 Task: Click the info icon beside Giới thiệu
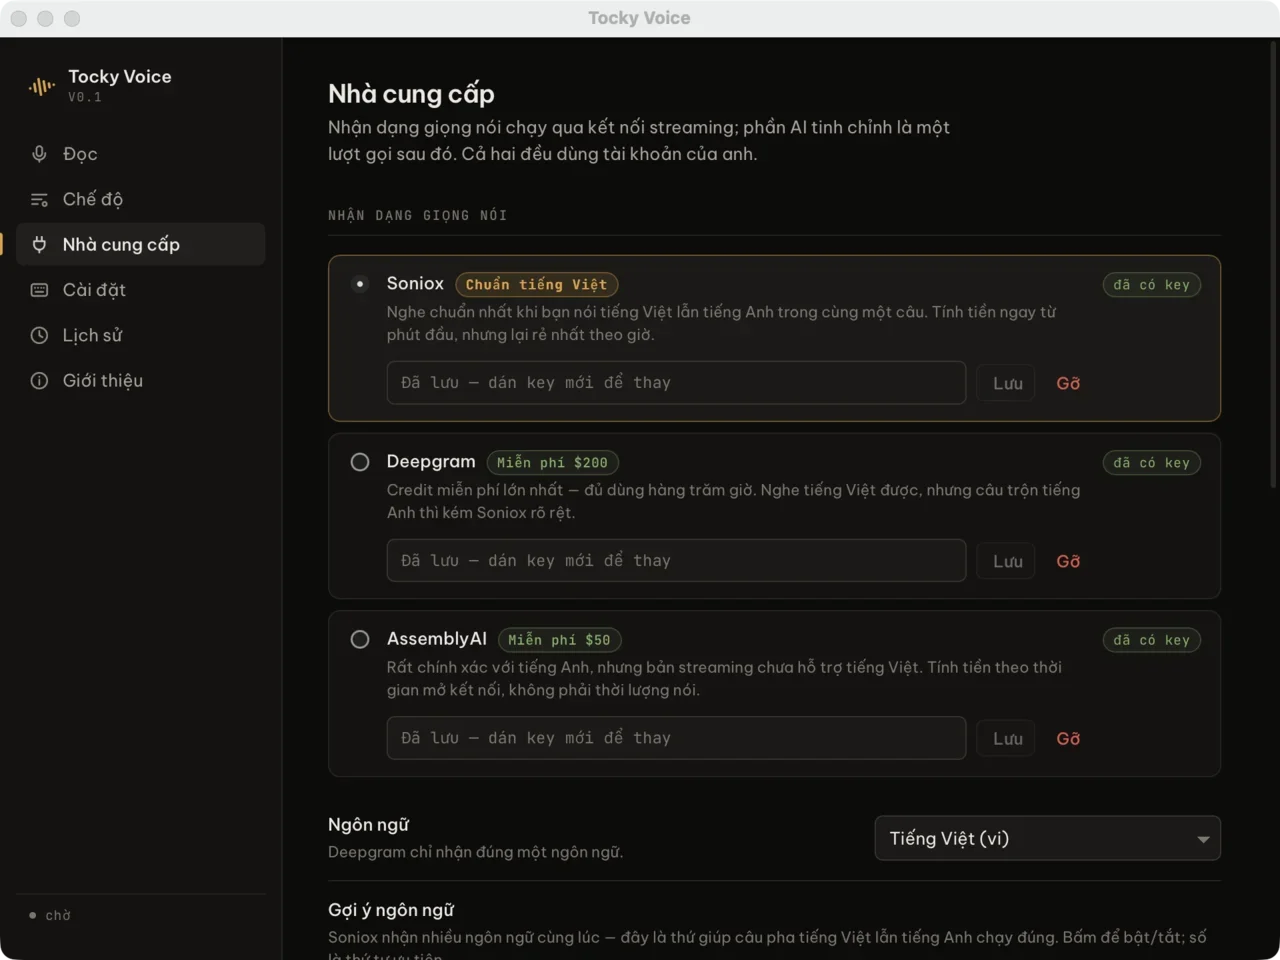(39, 380)
